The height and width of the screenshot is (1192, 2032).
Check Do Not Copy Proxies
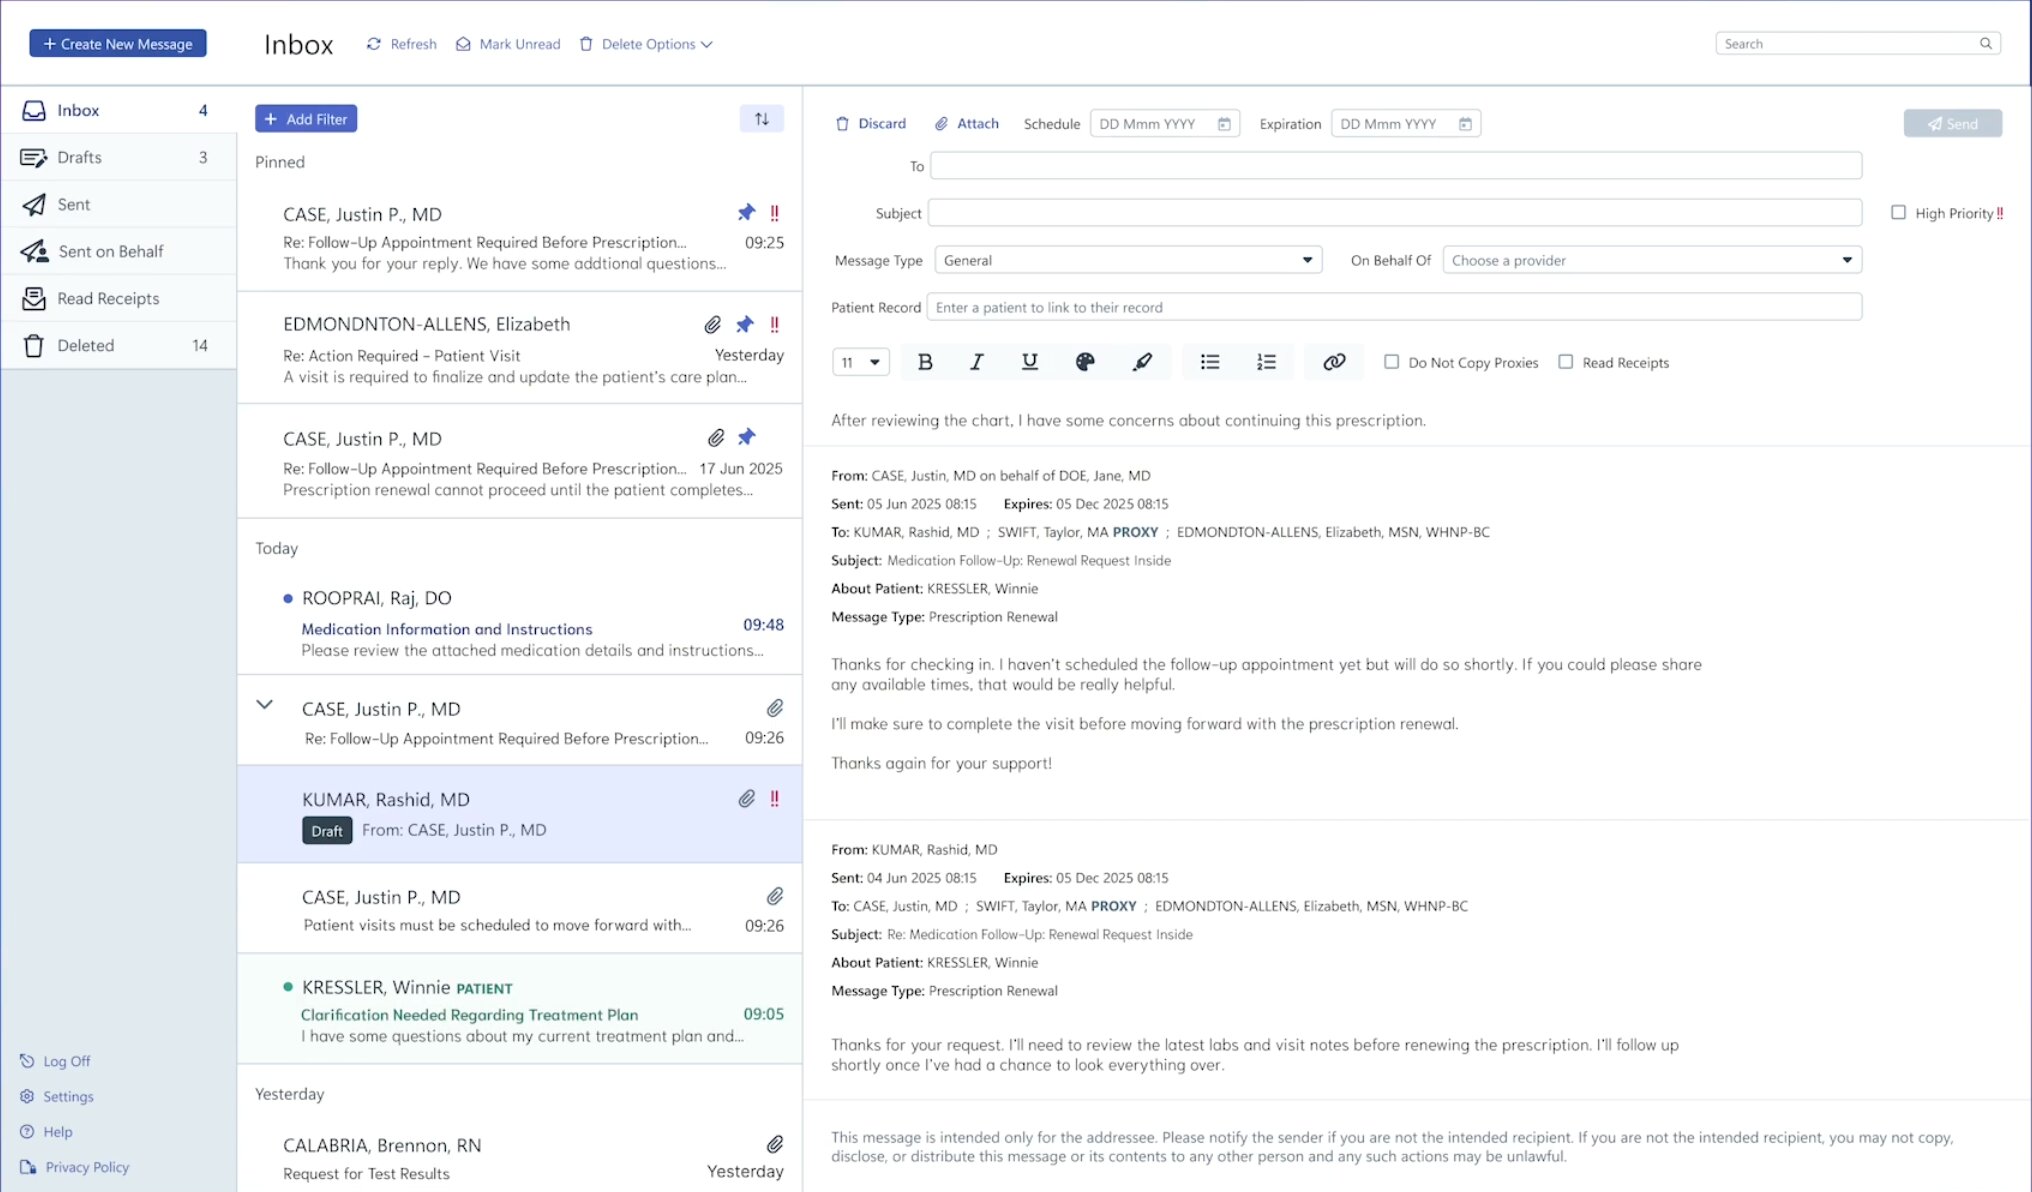pos(1391,362)
